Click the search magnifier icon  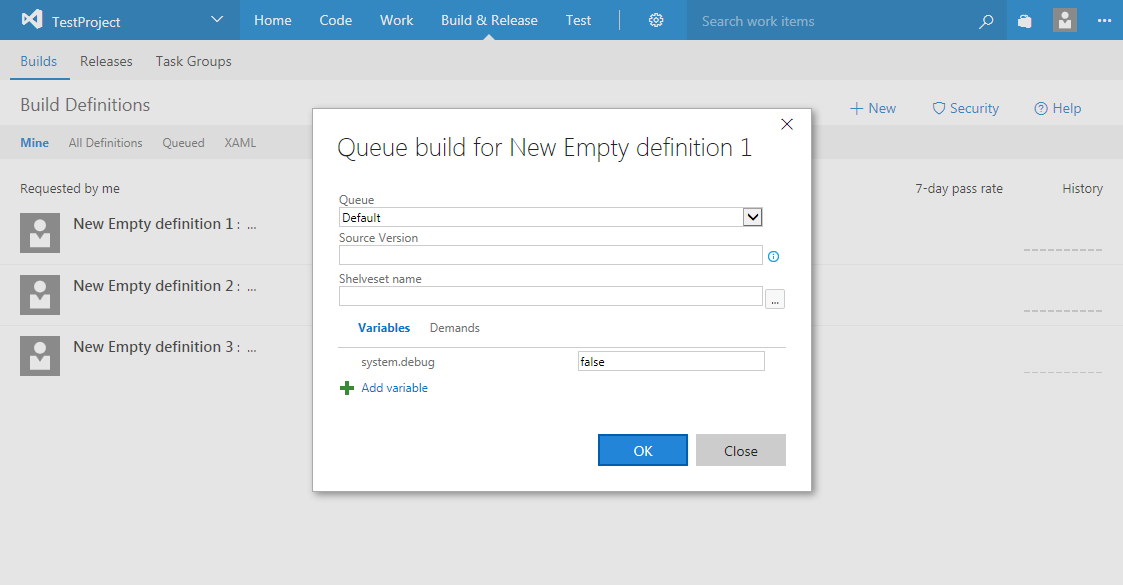(986, 21)
